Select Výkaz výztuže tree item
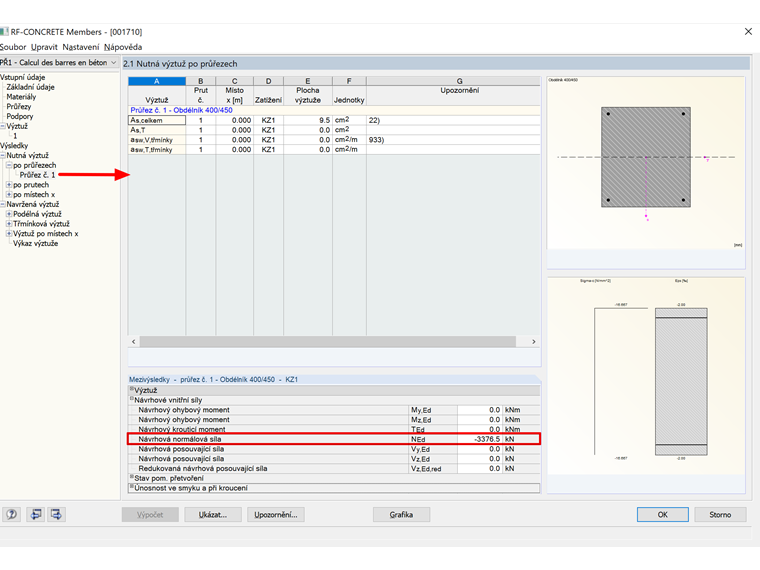This screenshot has height=570, width=760. pyautogui.click(x=35, y=243)
